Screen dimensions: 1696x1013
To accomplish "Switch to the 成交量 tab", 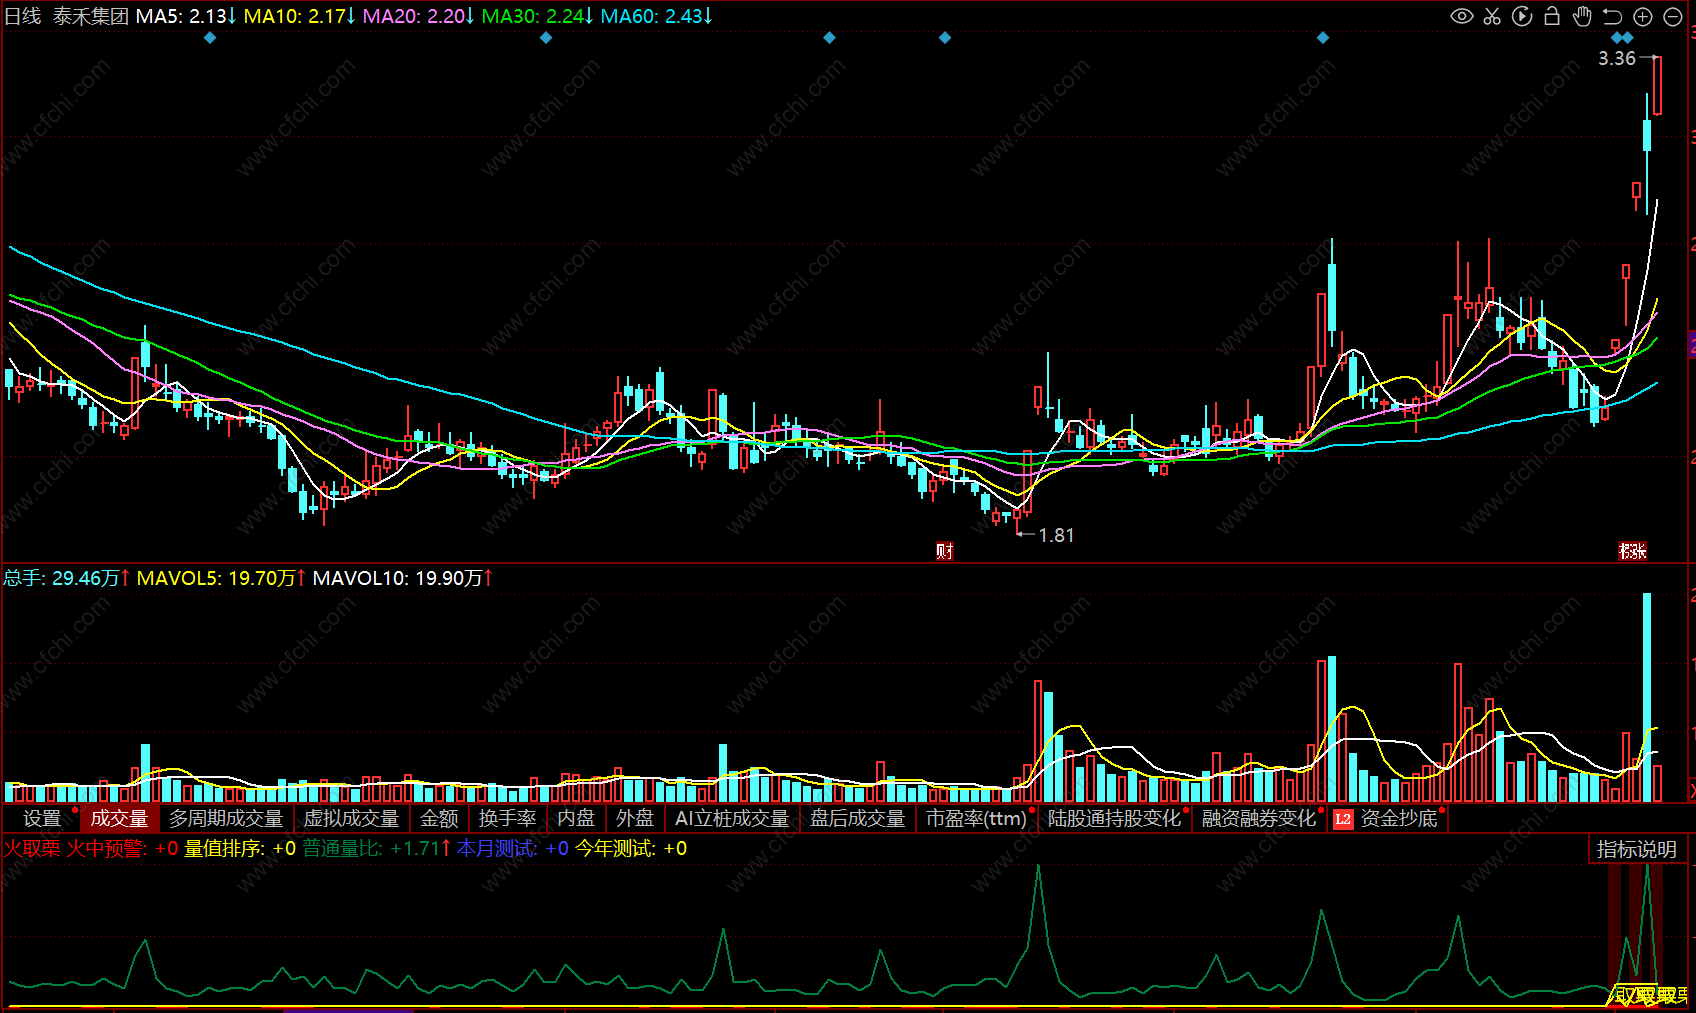I will coord(119,818).
